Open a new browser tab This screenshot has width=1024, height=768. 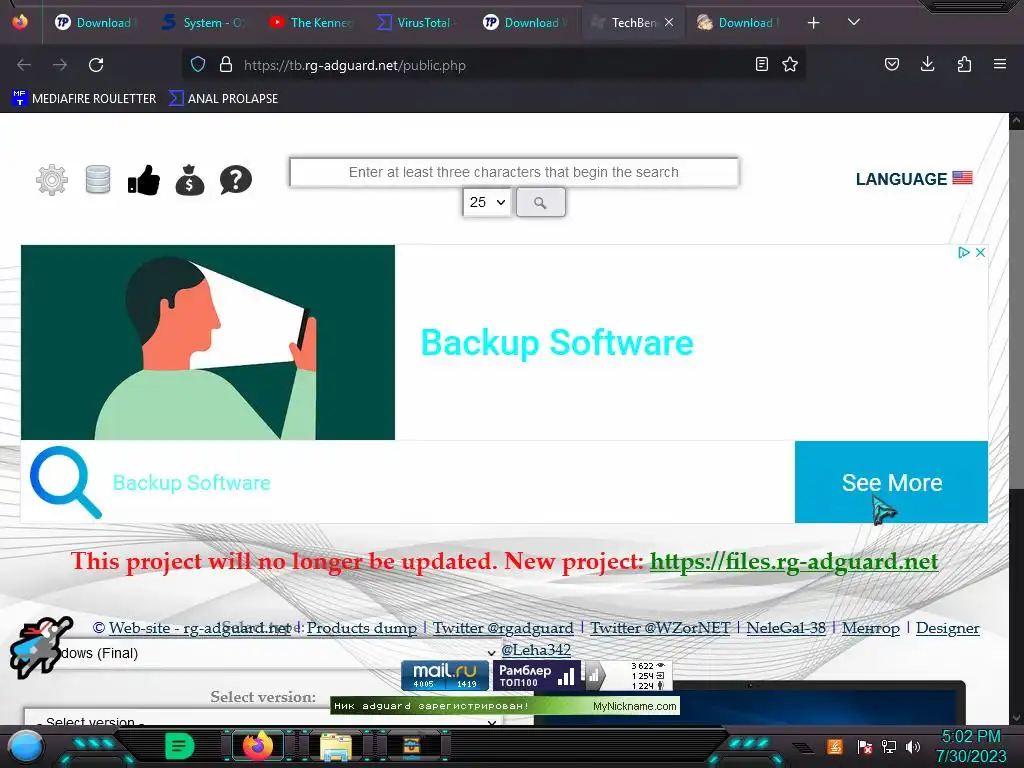click(813, 23)
